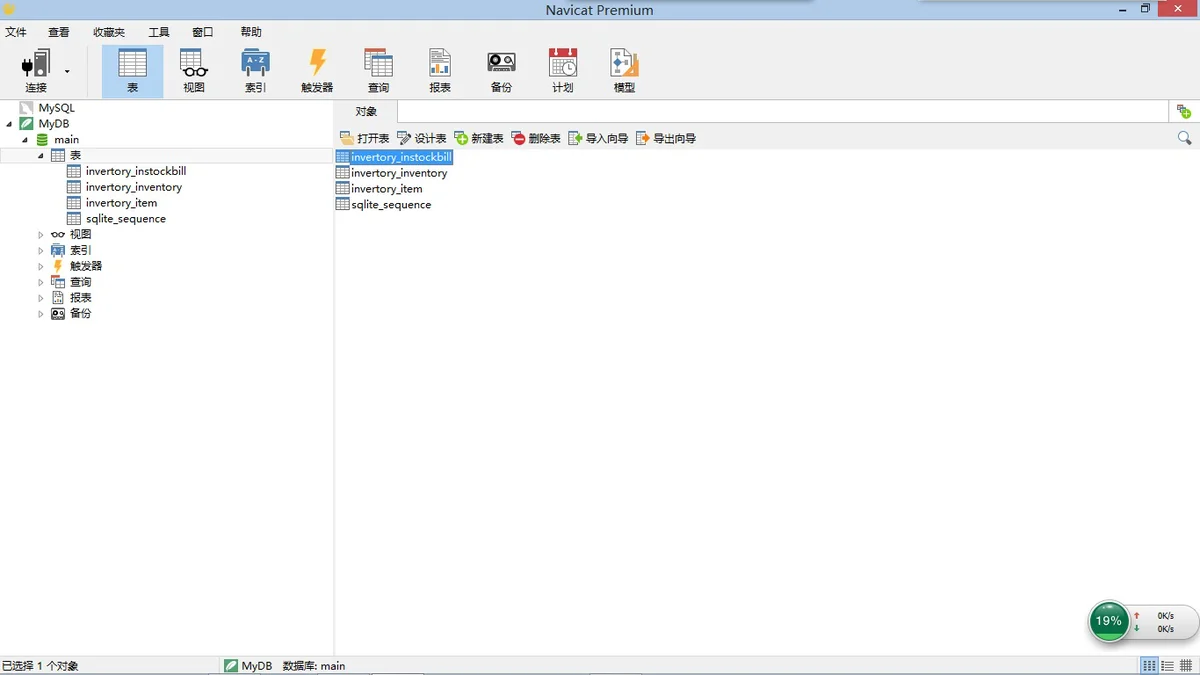Select 报表 report icon in tree
The width and height of the screenshot is (1200, 675).
[x=58, y=298]
